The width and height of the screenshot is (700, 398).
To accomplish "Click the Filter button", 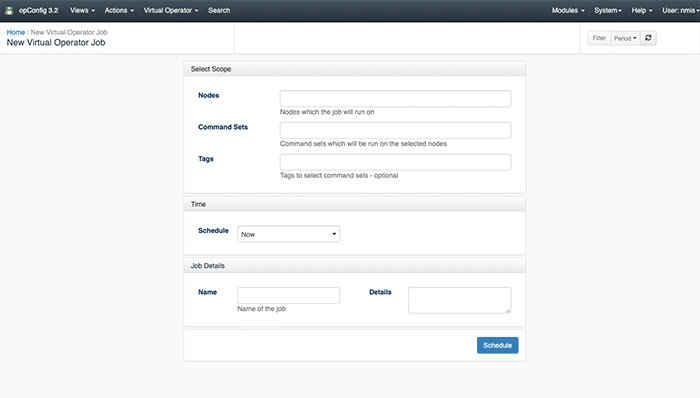I will click(x=599, y=38).
